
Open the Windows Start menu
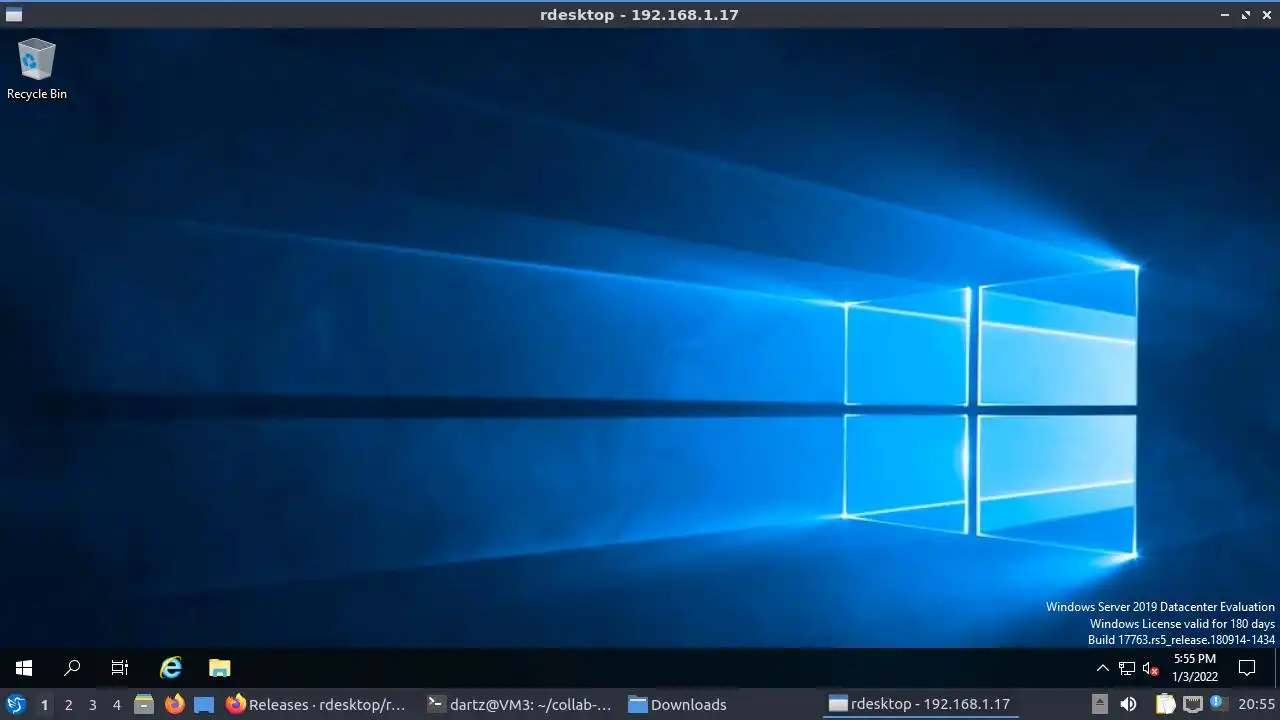[x=24, y=668]
